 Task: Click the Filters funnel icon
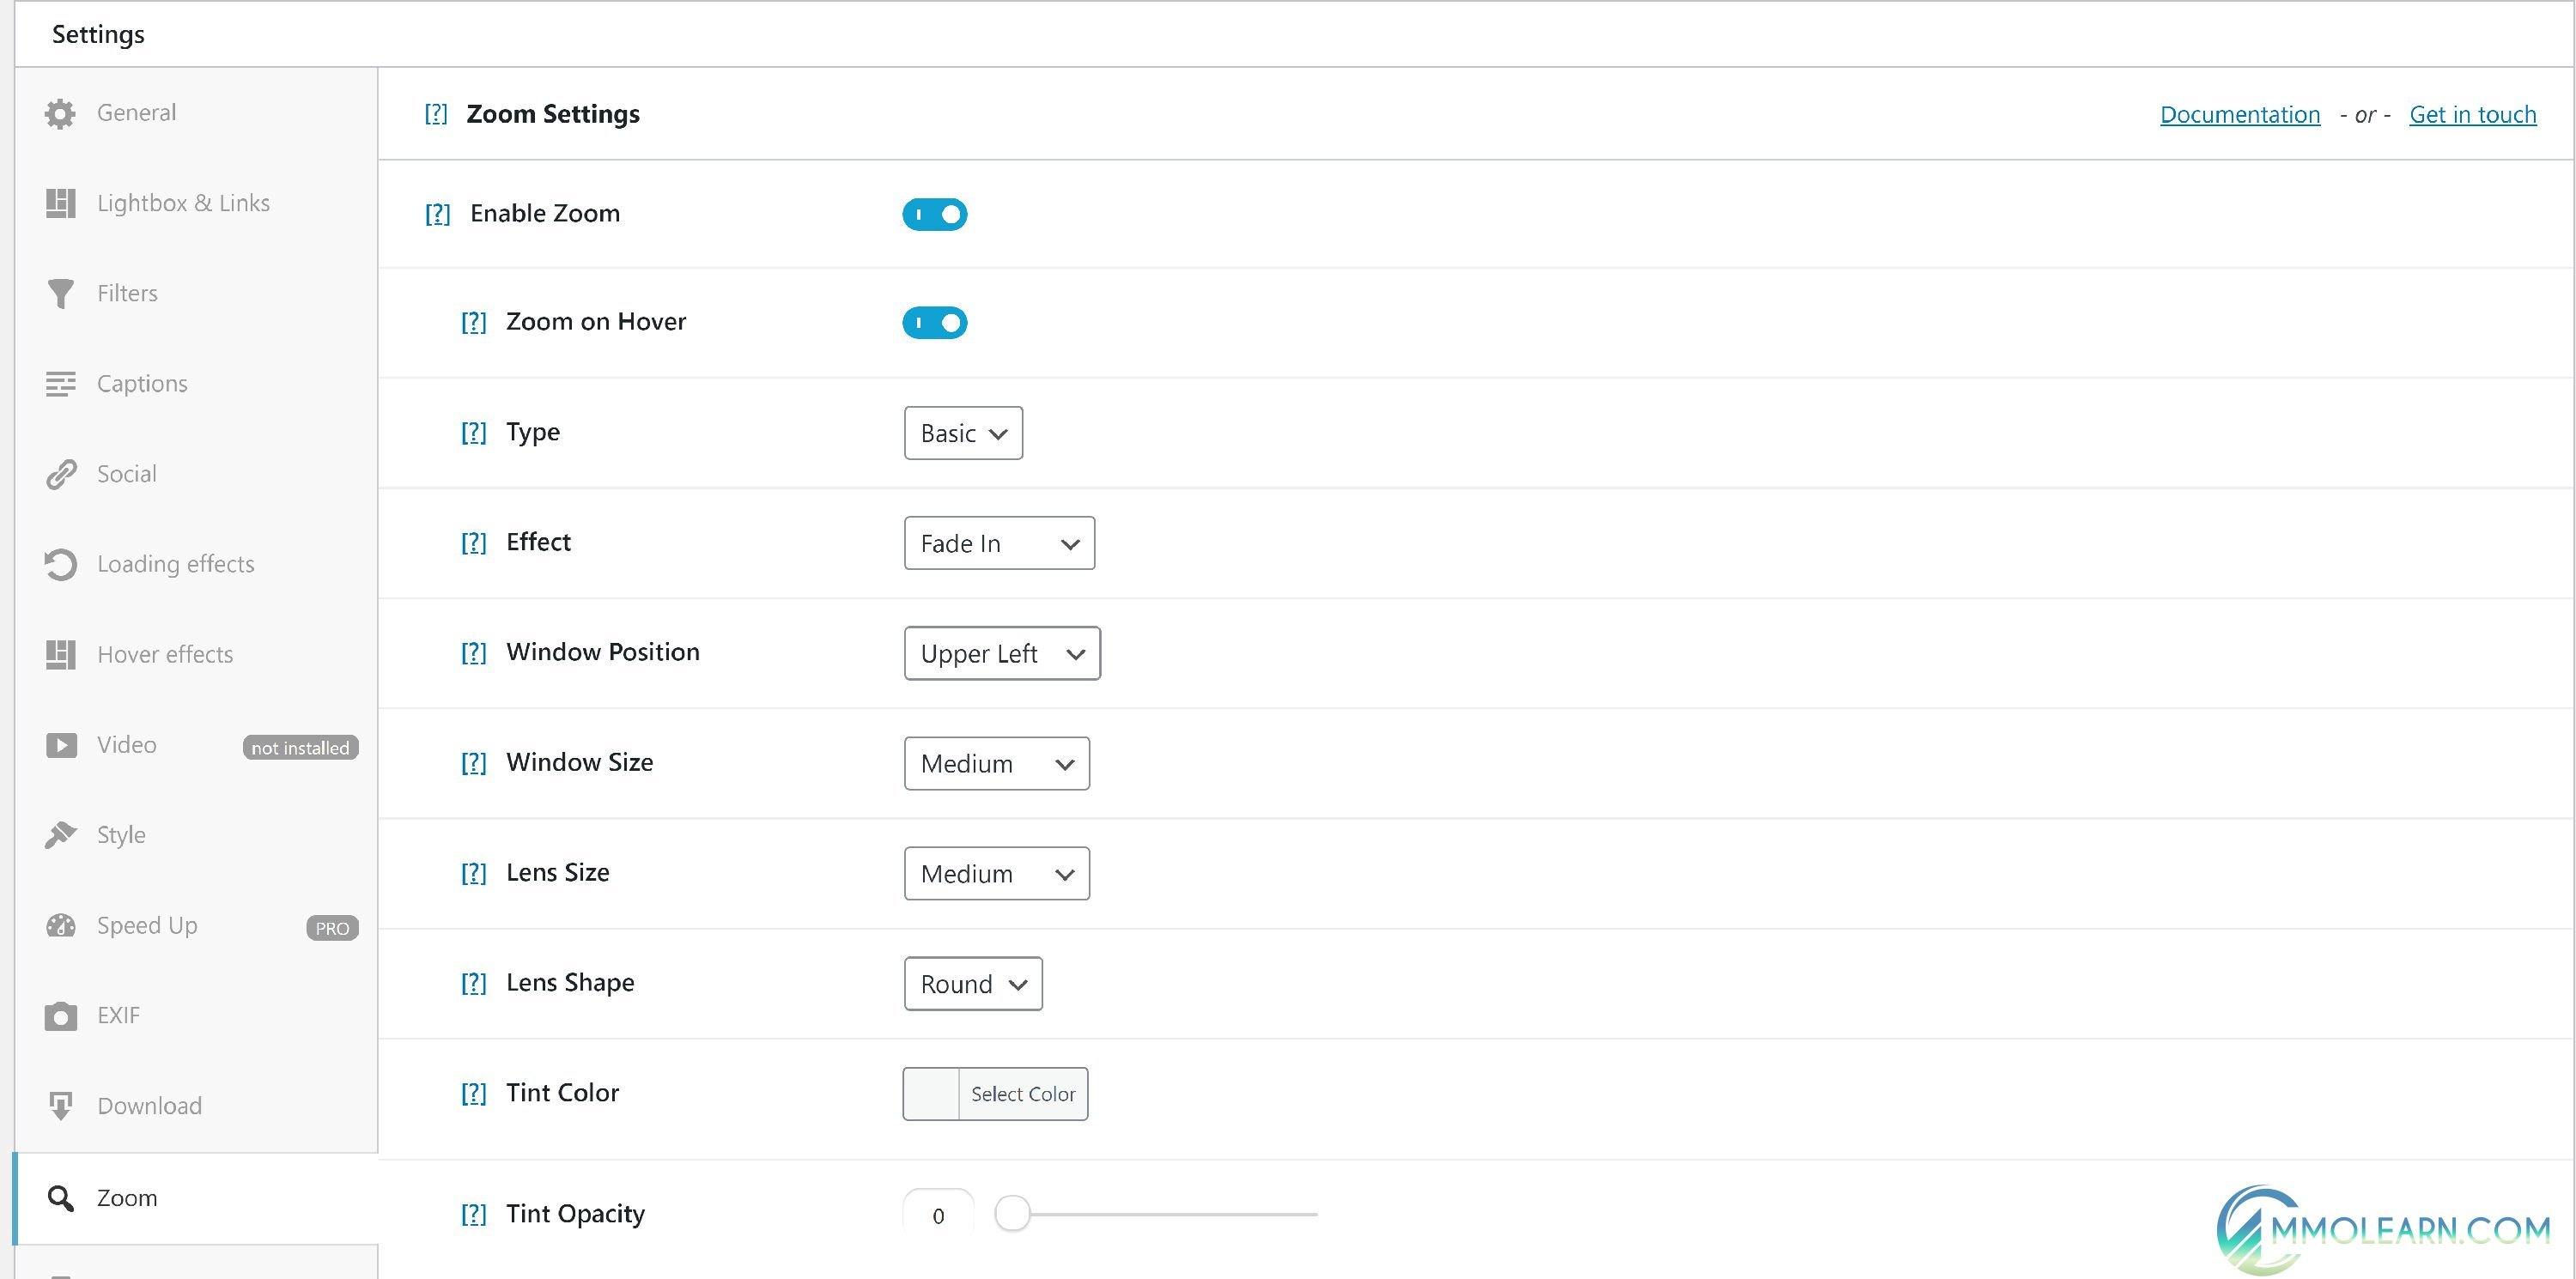tap(60, 293)
